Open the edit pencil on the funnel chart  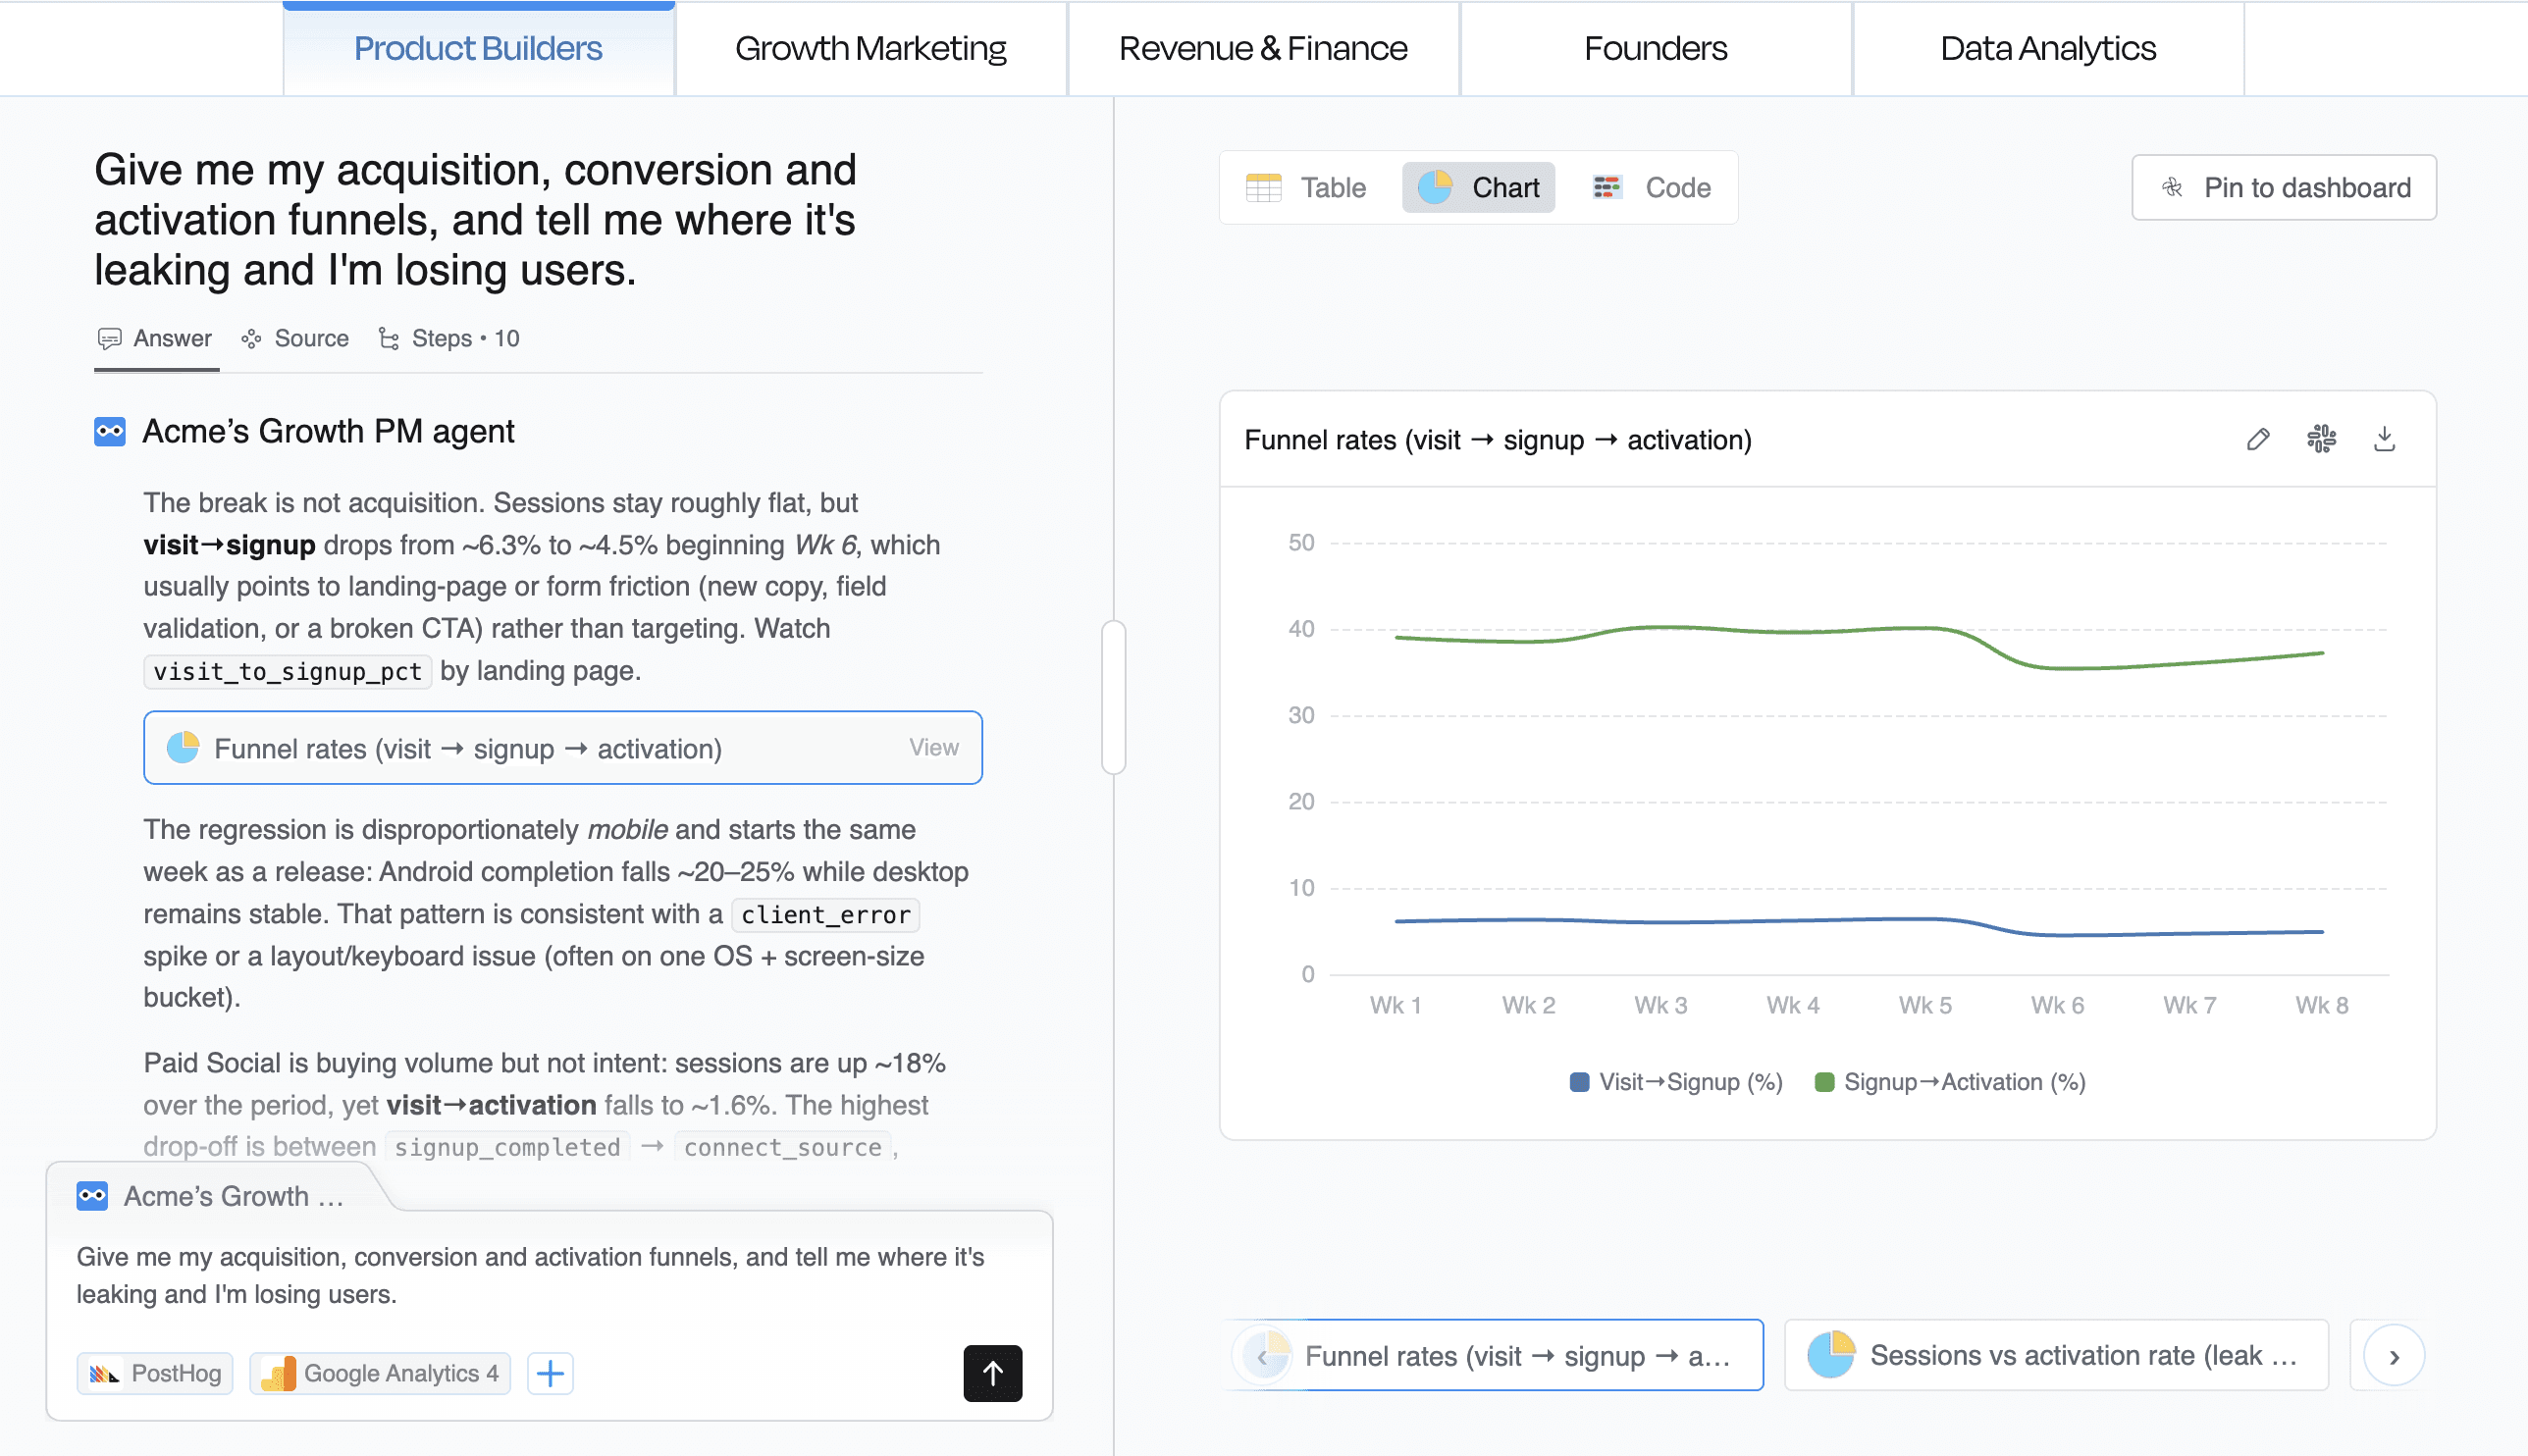click(2257, 440)
